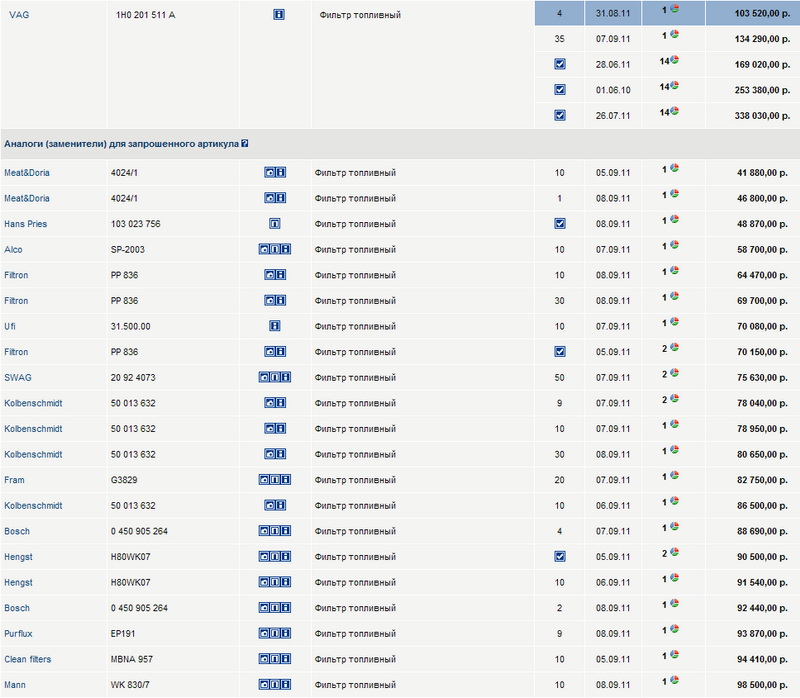The width and height of the screenshot is (800, 698).
Task: Open the info icon in the 46 800,00 р. Meat&Doria row
Action: tap(281, 198)
